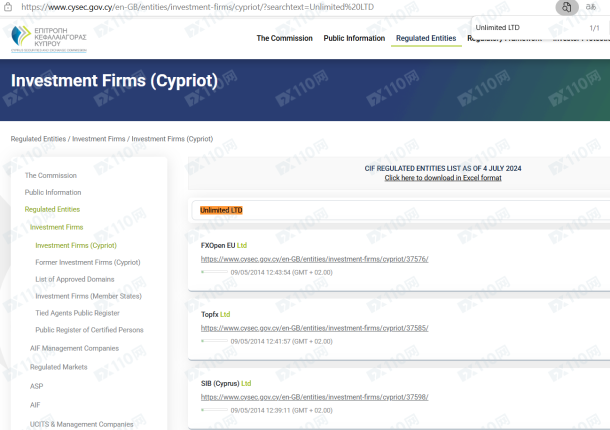
Task: Open List of Approved Domains sidebar item
Action: point(75,279)
